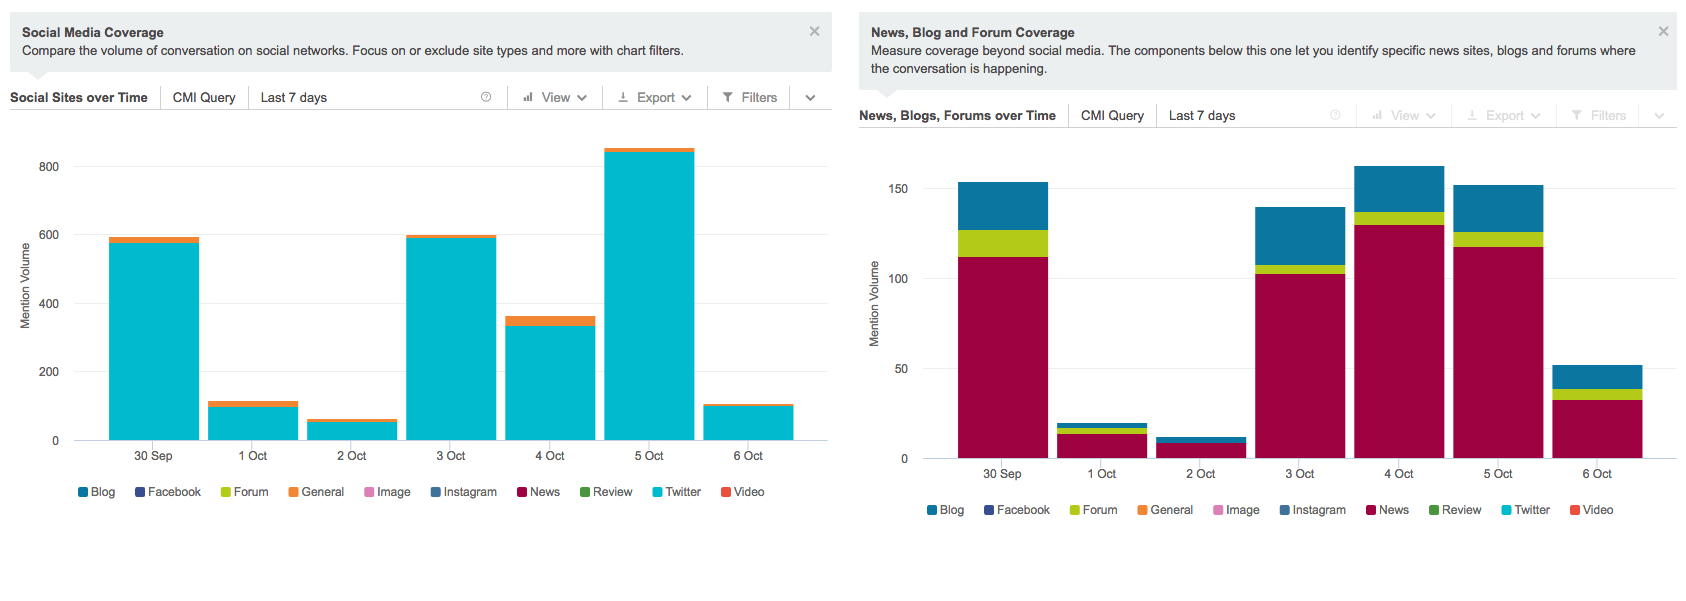Expand the chevron menu on Social Sites chart
This screenshot has height=601, width=1686.
point(810,97)
